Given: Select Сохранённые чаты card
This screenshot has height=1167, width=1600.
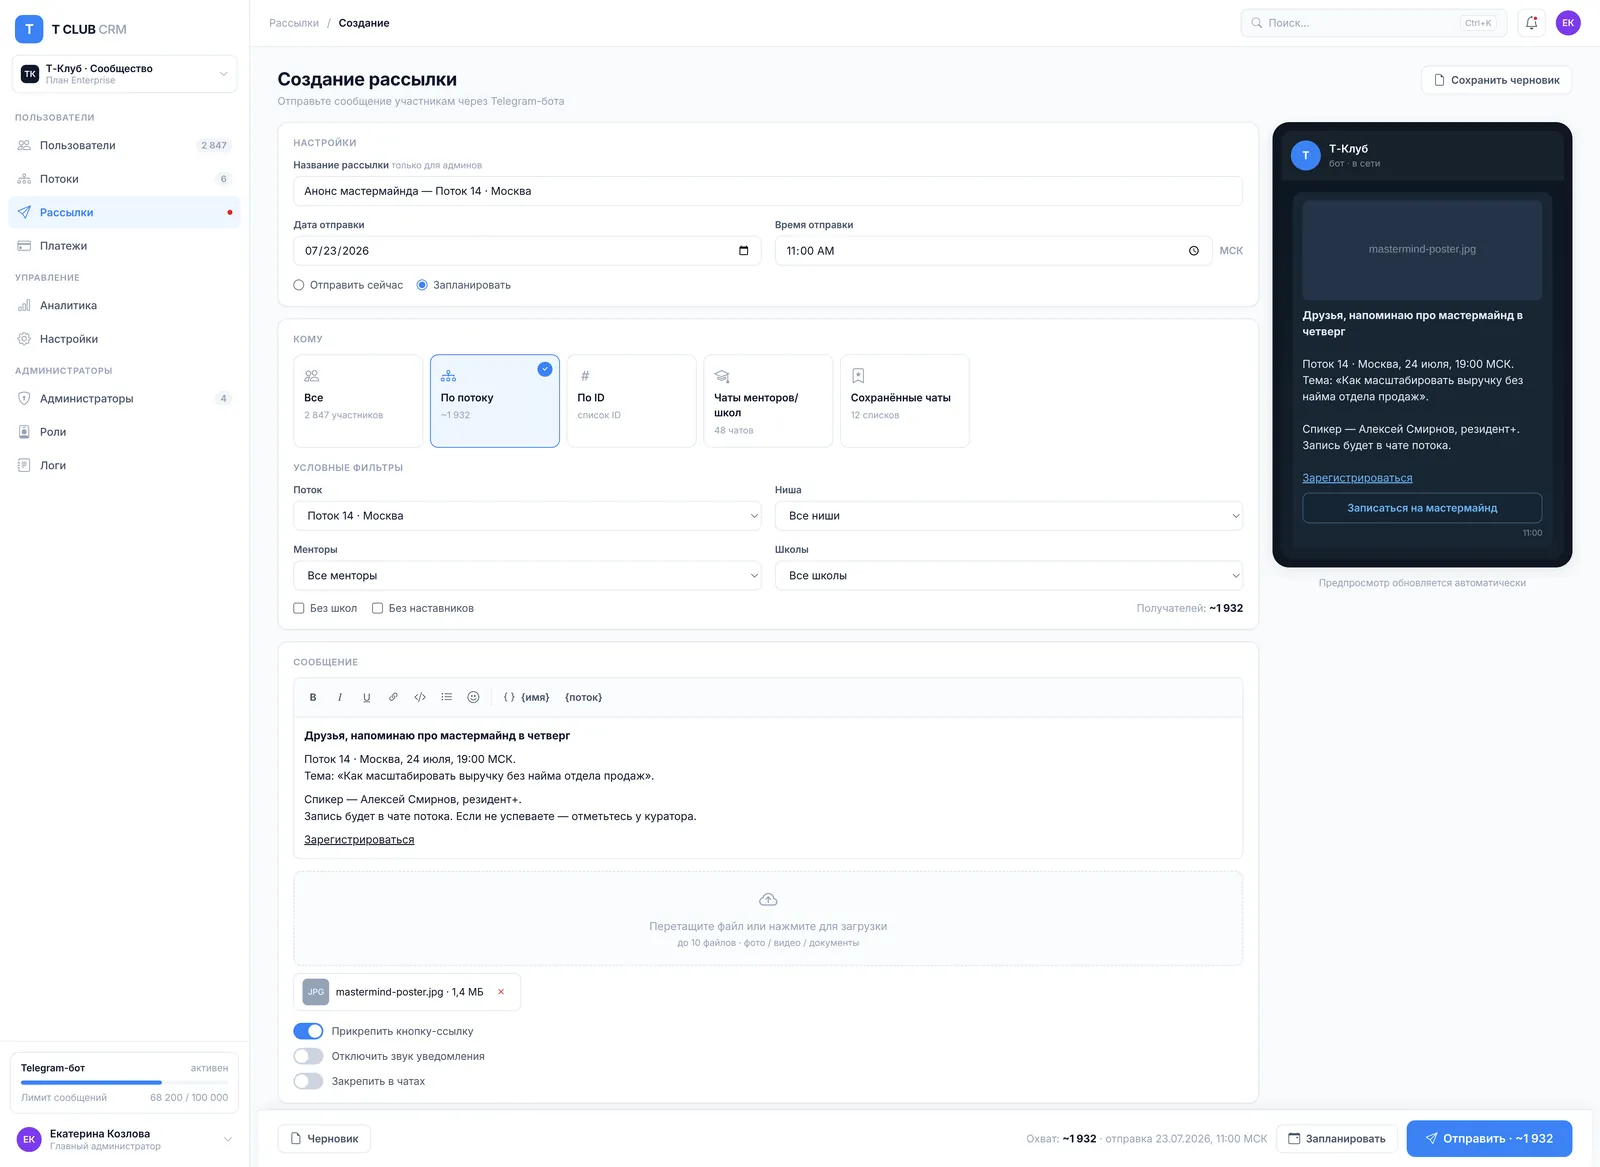Looking at the screenshot, I should 905,401.
